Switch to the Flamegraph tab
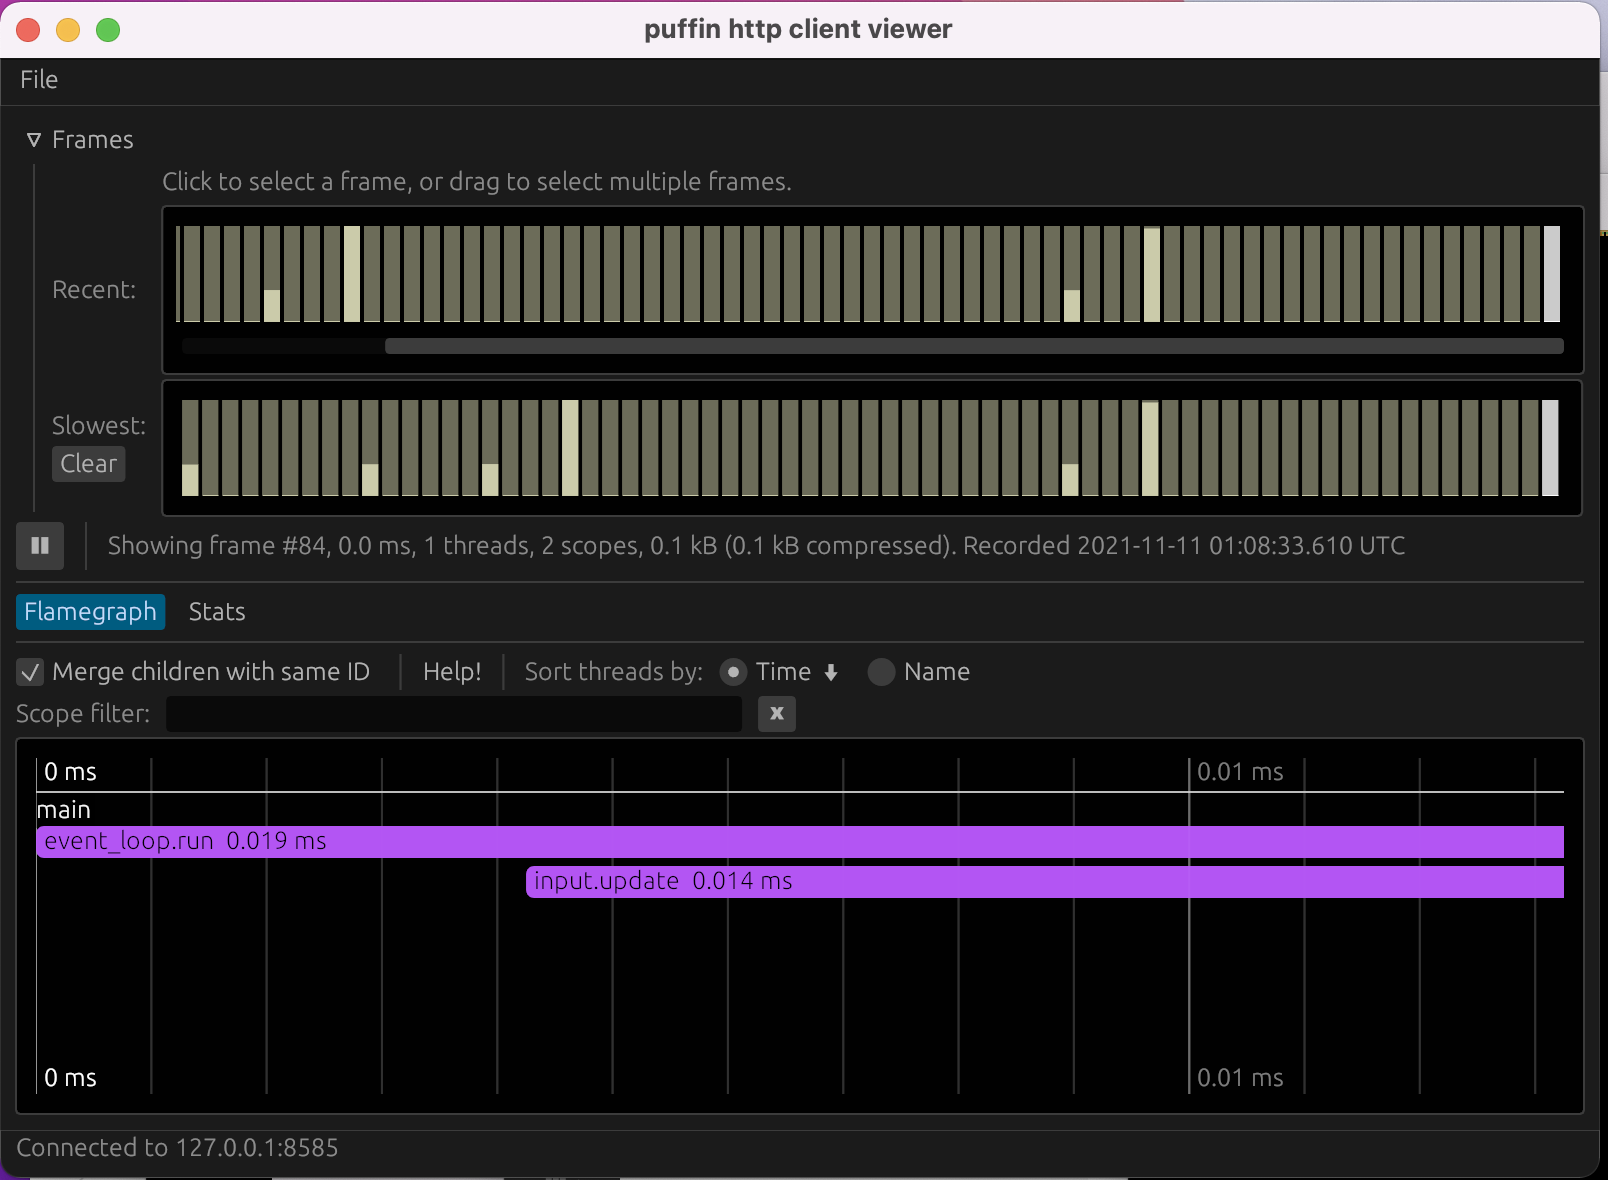Viewport: 1608px width, 1180px height. click(90, 611)
